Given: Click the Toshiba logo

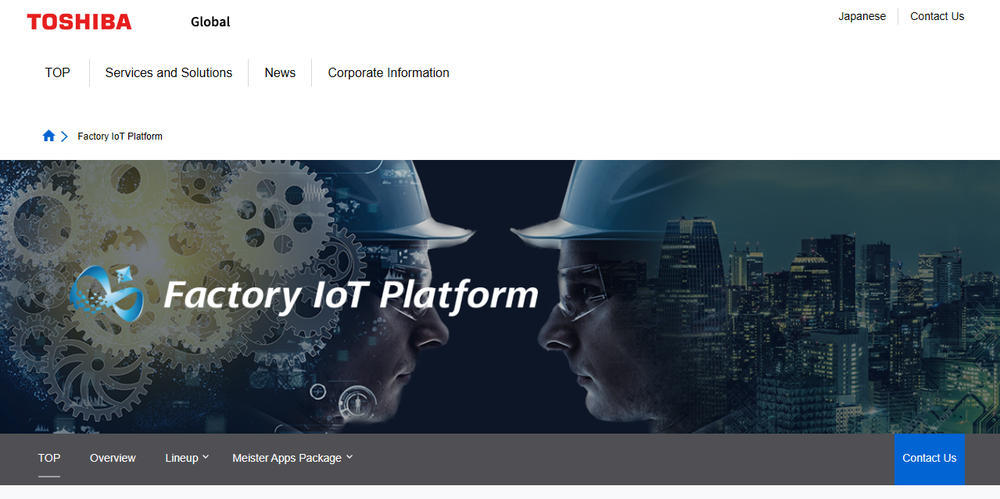Looking at the screenshot, I should (79, 22).
